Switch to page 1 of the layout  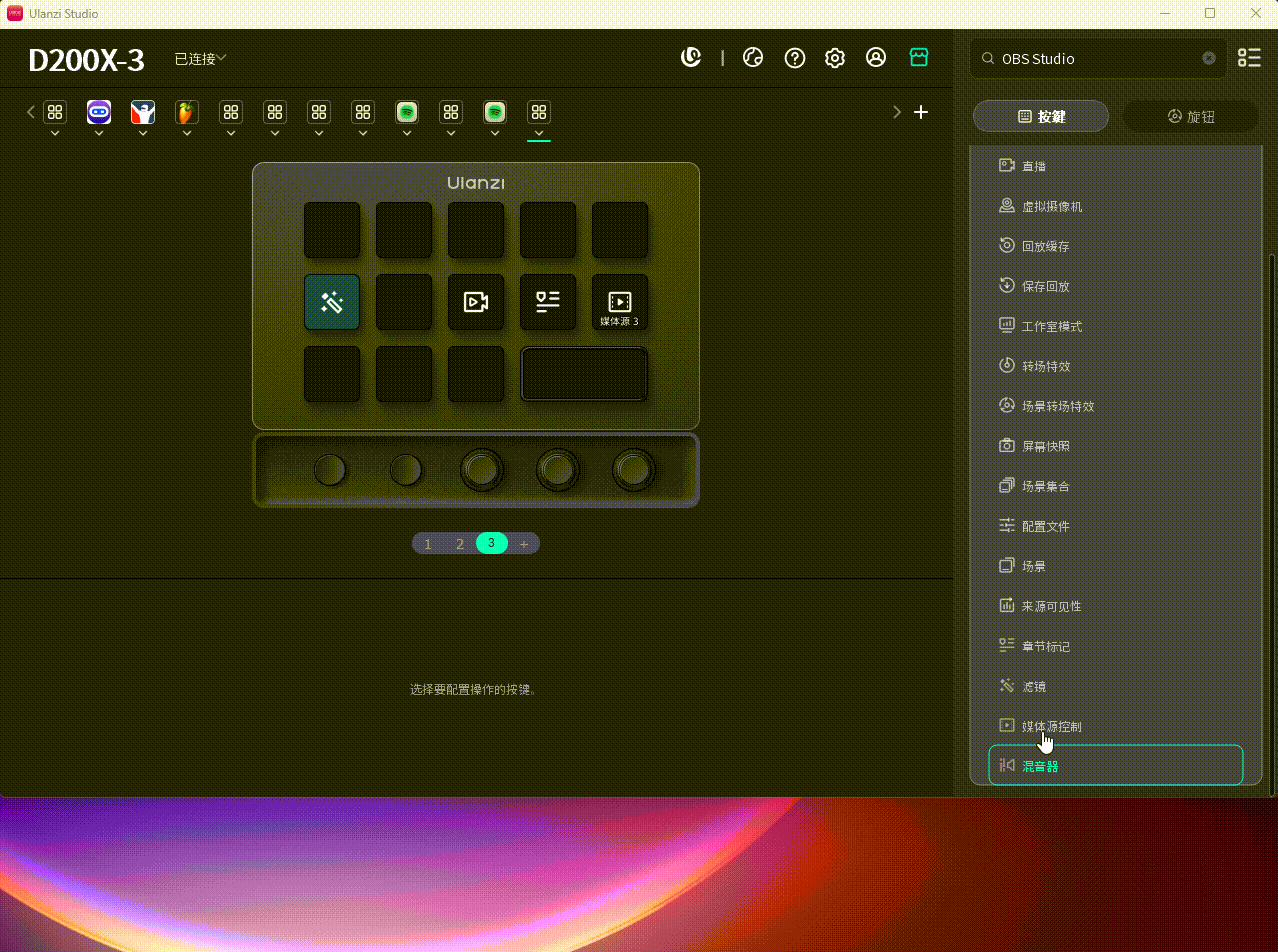(428, 544)
